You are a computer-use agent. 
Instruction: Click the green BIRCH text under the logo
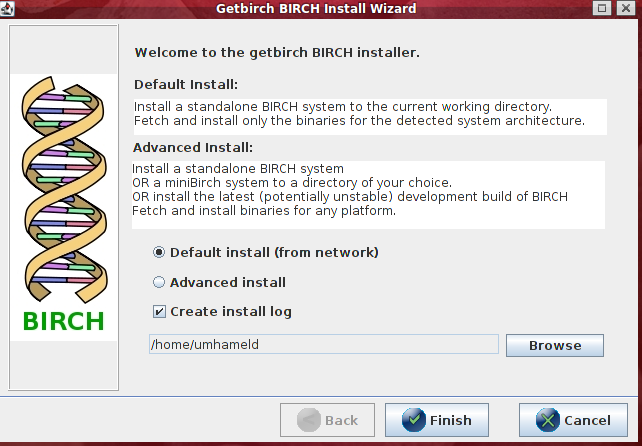(63, 322)
